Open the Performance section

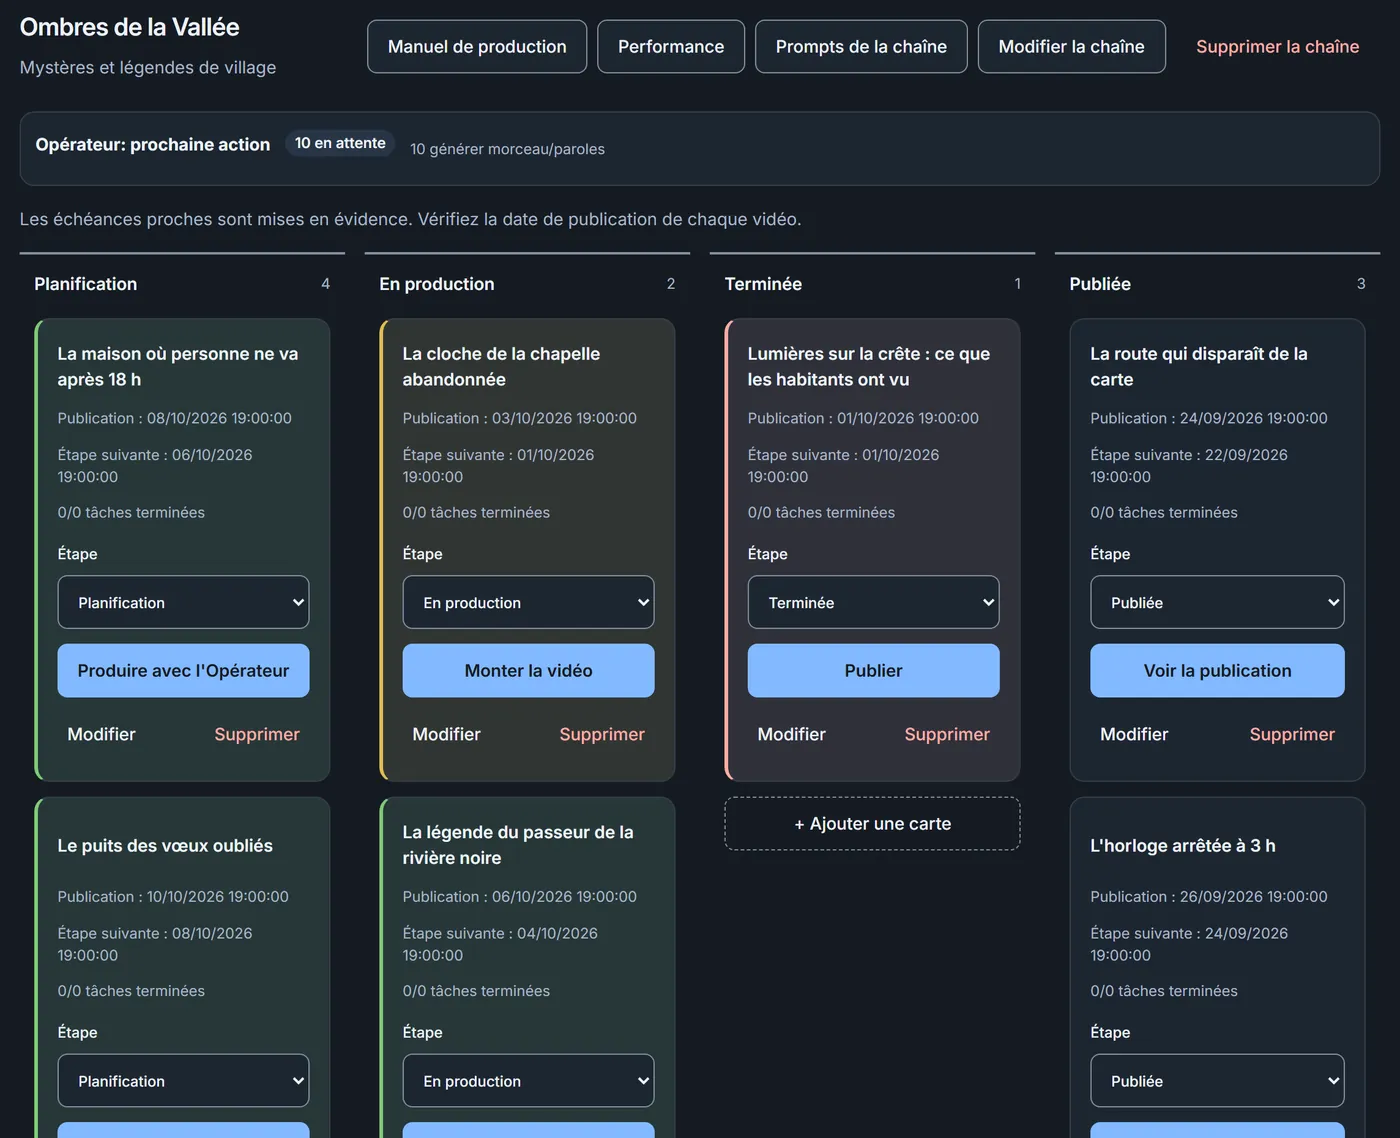coord(671,47)
